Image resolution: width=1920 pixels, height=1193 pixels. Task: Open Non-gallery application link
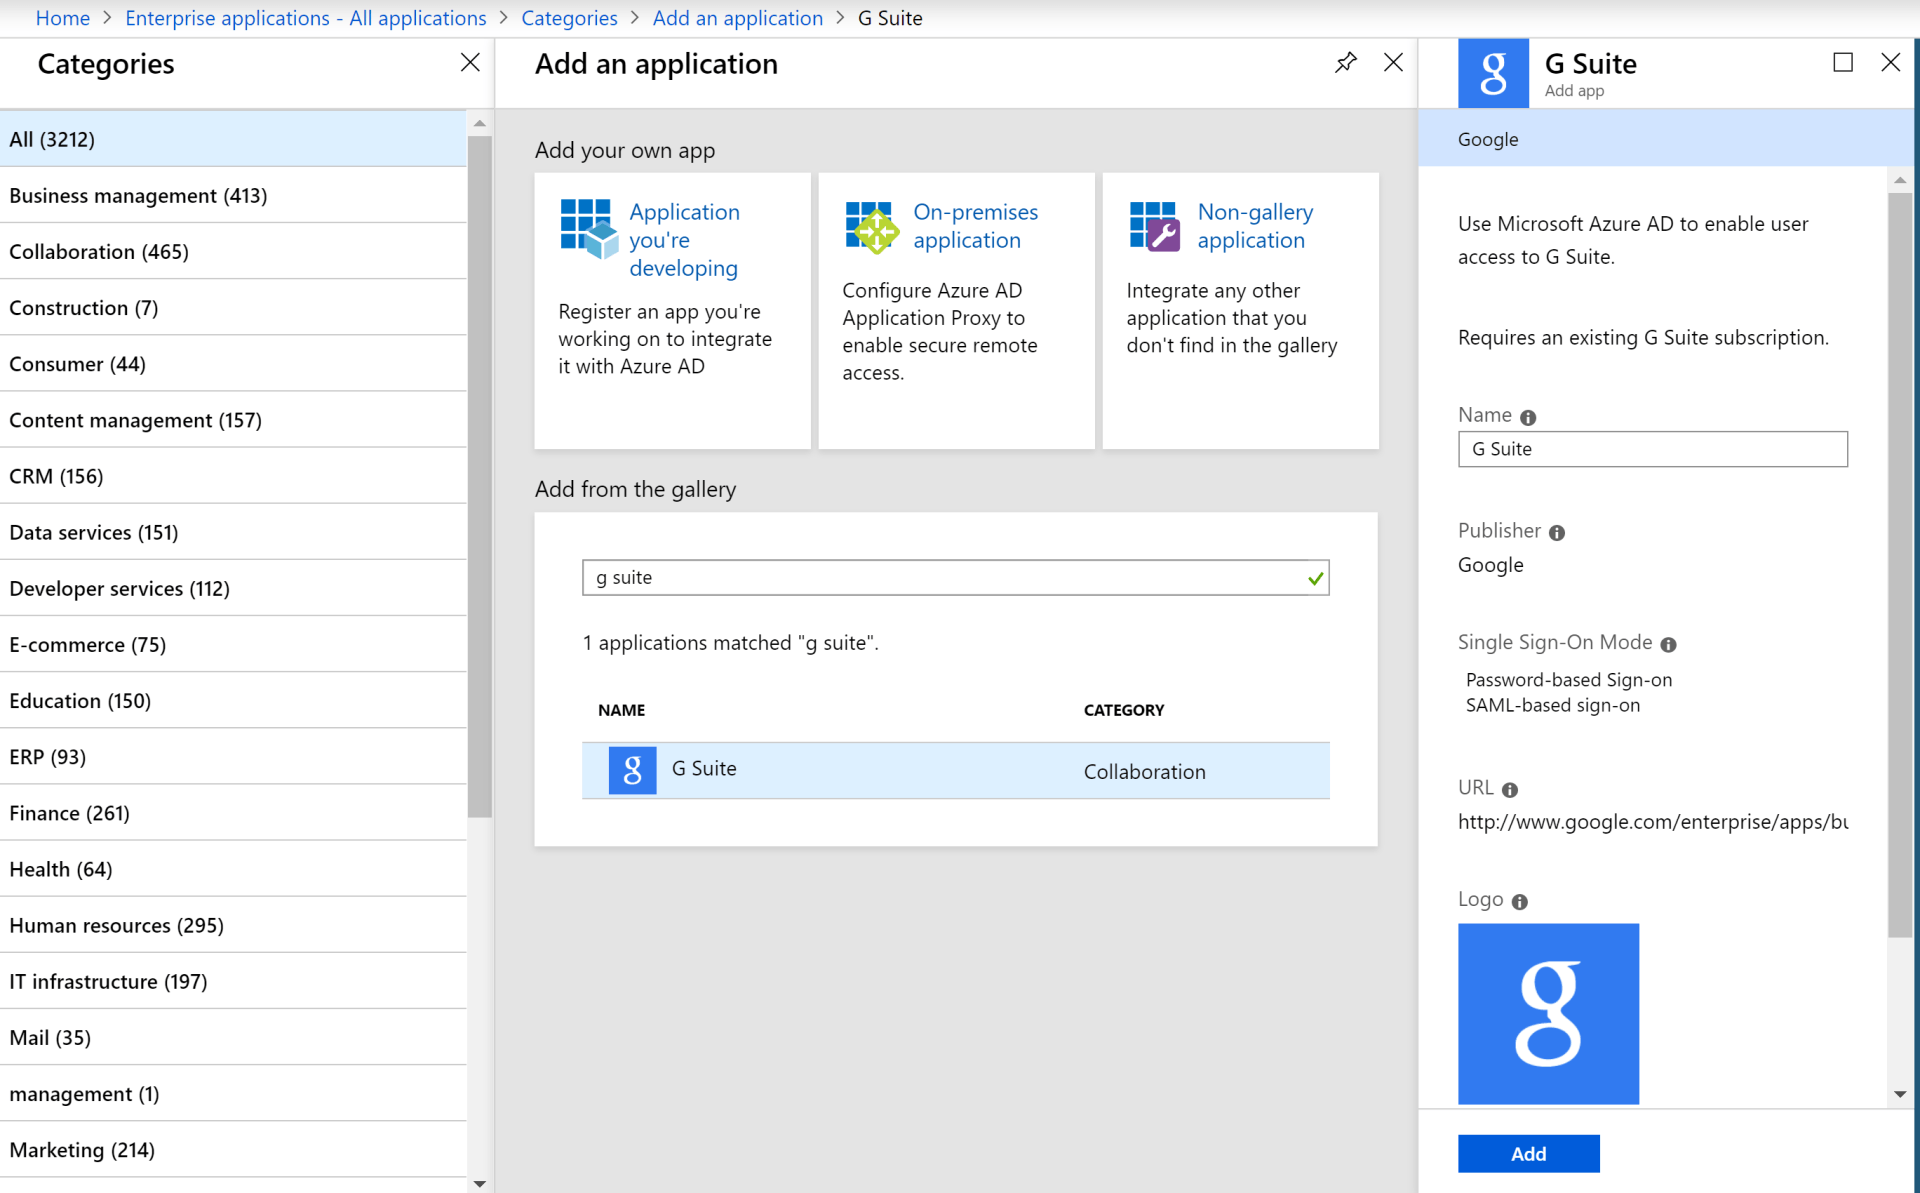(x=1255, y=226)
